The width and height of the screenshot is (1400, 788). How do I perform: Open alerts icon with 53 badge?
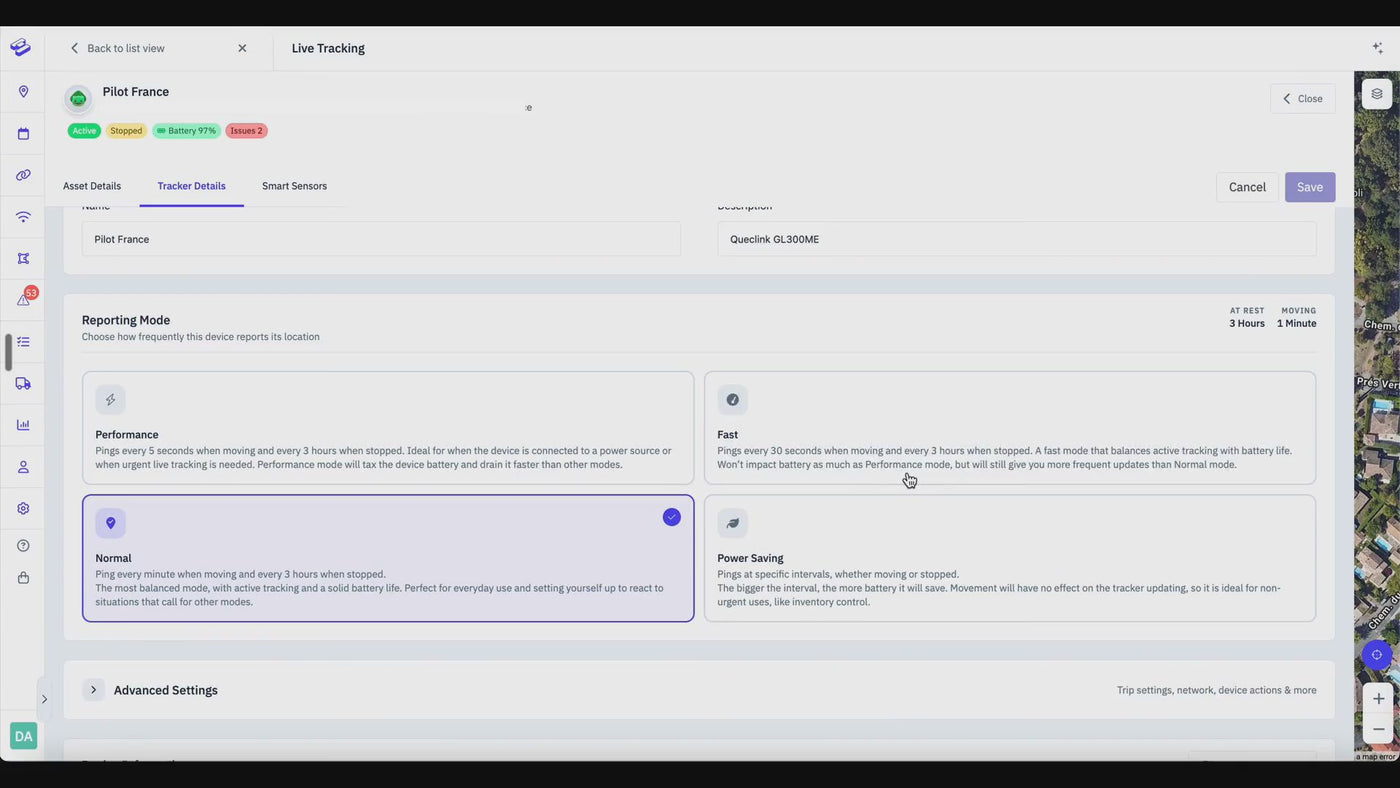click(x=25, y=298)
